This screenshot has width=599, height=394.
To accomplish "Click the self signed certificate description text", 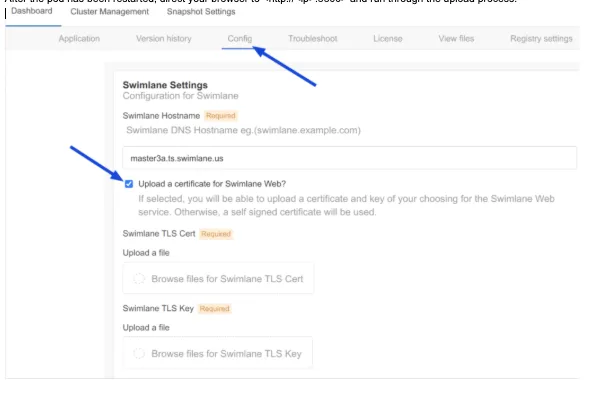I will coord(346,205).
